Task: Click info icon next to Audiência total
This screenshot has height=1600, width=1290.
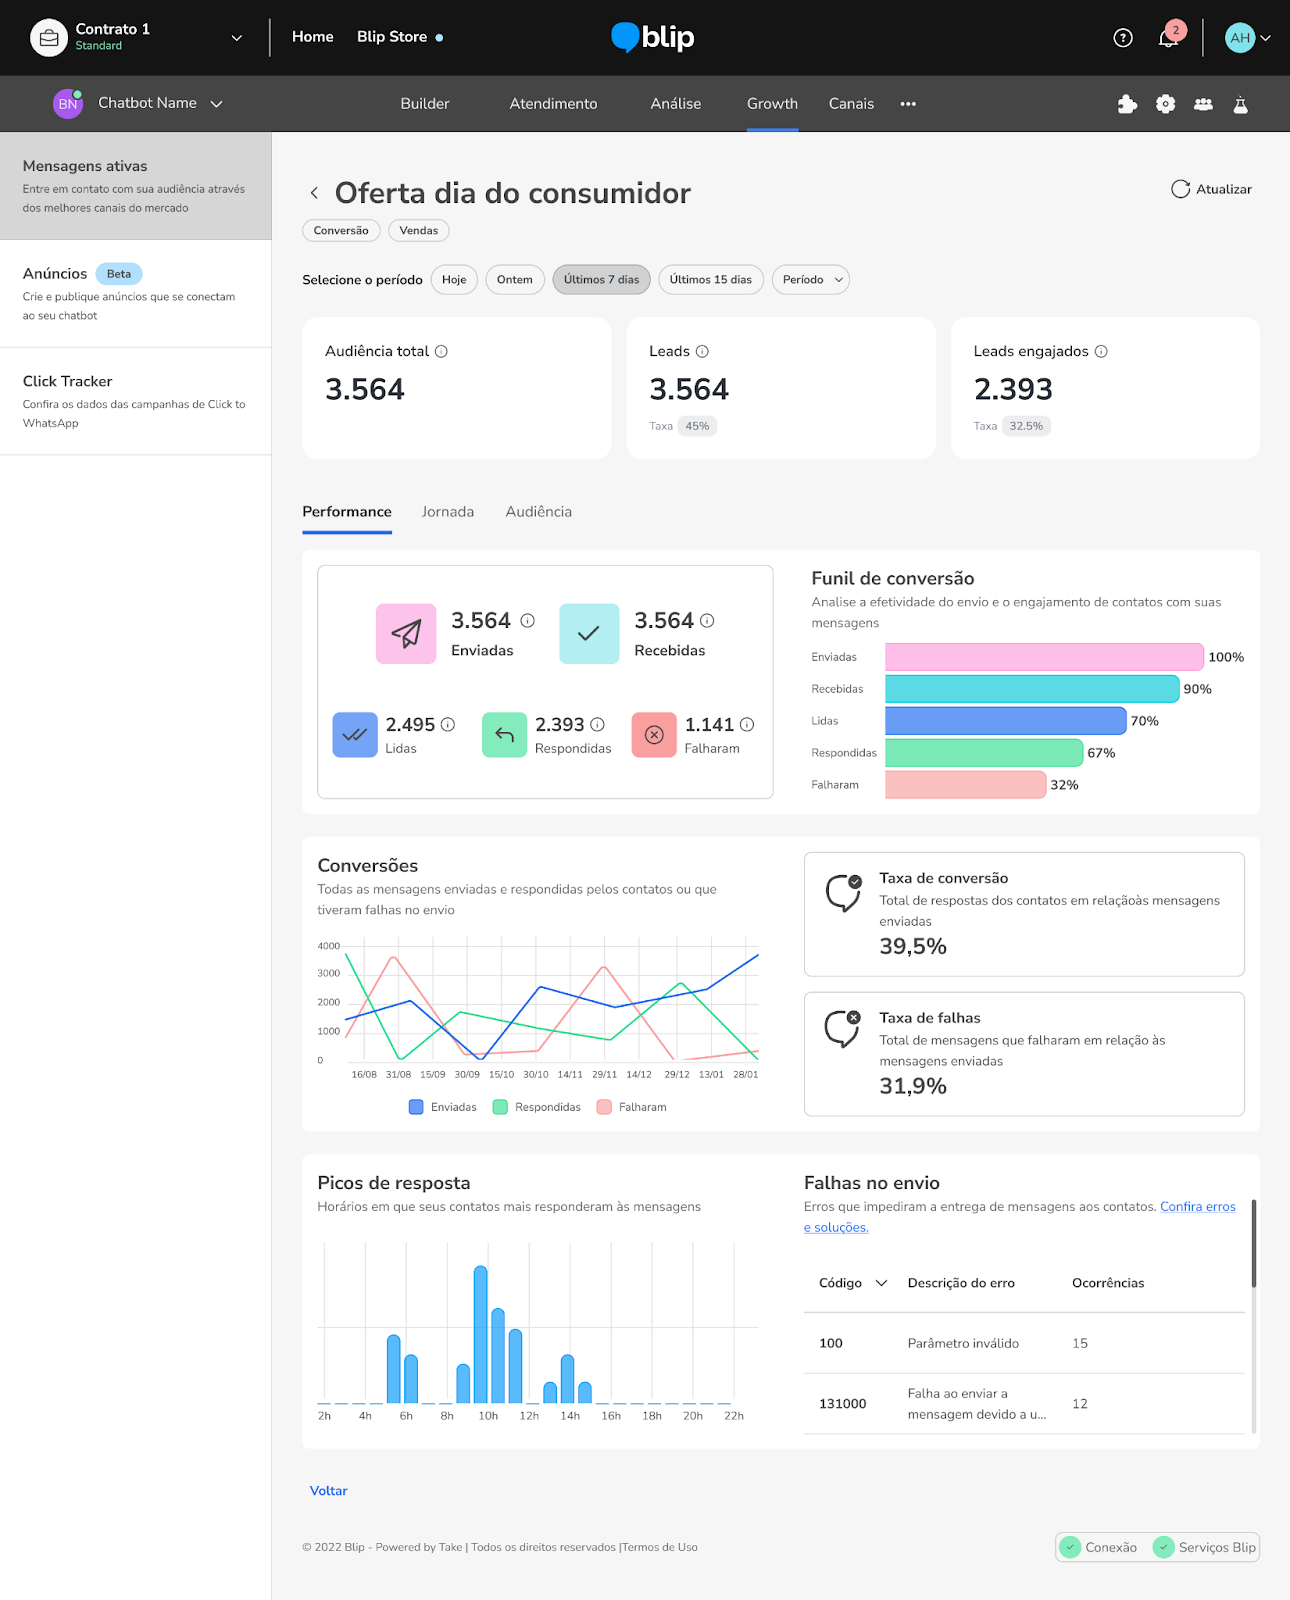Action: coord(441,351)
